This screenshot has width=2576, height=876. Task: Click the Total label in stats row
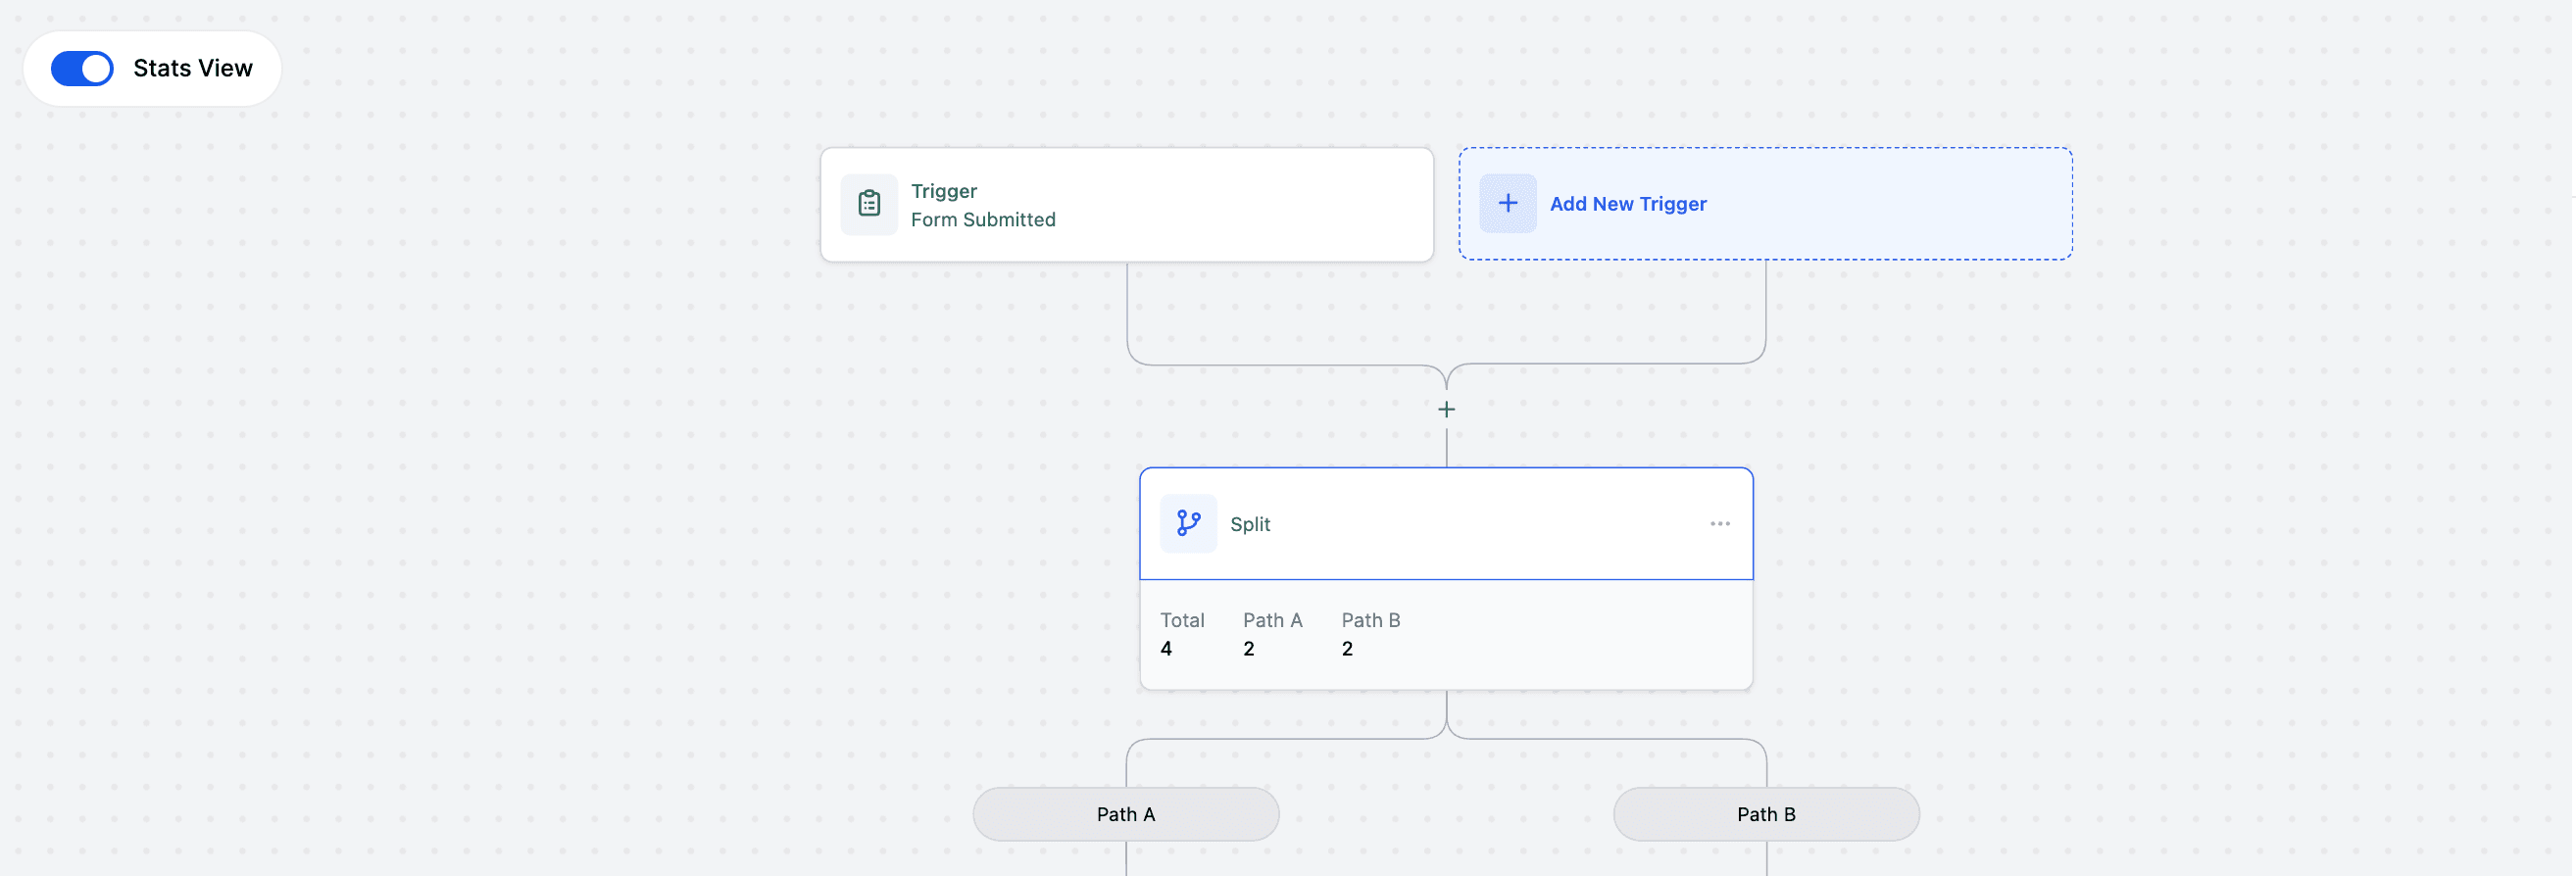click(x=1181, y=620)
